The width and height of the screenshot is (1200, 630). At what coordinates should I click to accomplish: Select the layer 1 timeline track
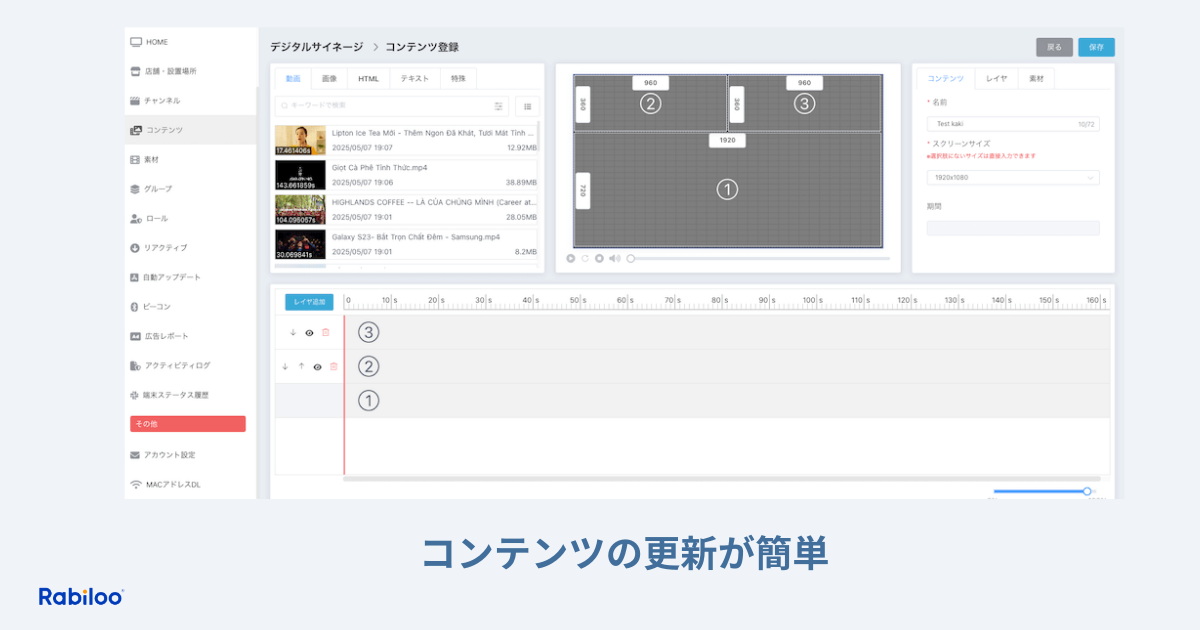[x=727, y=401]
